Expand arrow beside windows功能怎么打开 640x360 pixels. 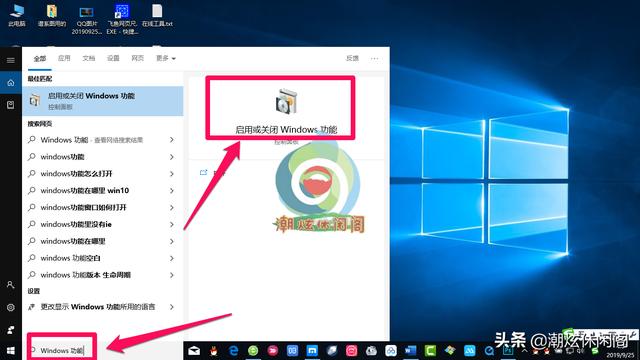(171, 174)
